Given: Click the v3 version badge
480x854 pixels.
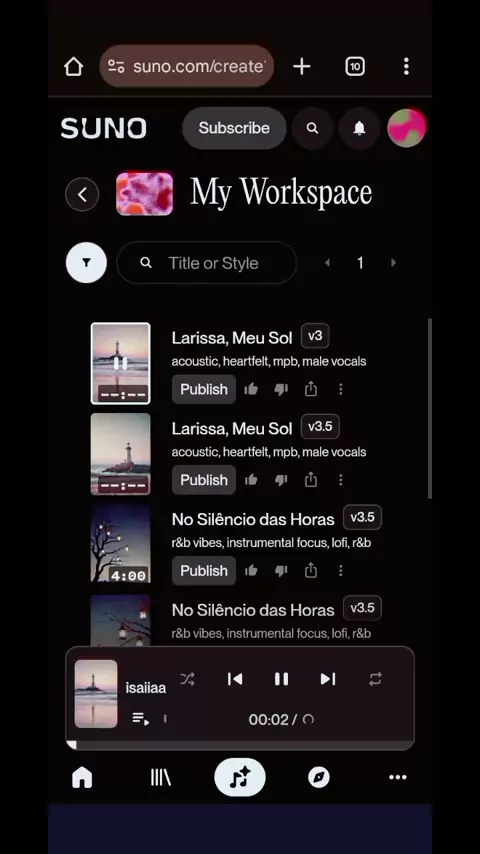Looking at the screenshot, I should [x=315, y=336].
